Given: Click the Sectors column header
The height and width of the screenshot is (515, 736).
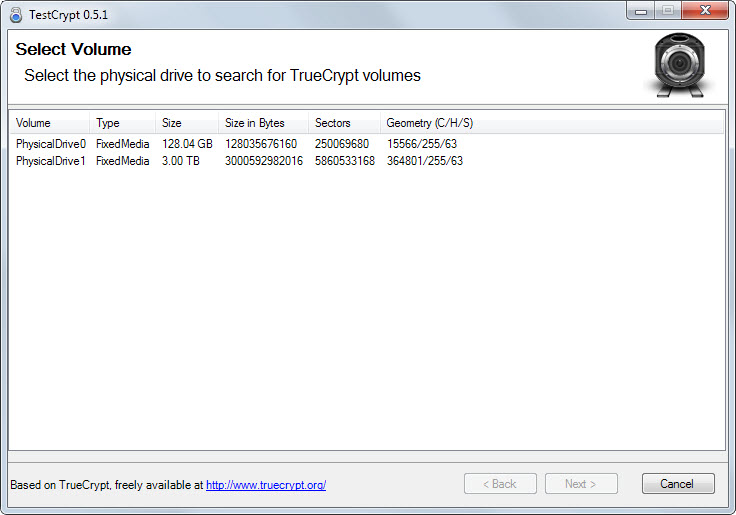Looking at the screenshot, I should pyautogui.click(x=344, y=123).
